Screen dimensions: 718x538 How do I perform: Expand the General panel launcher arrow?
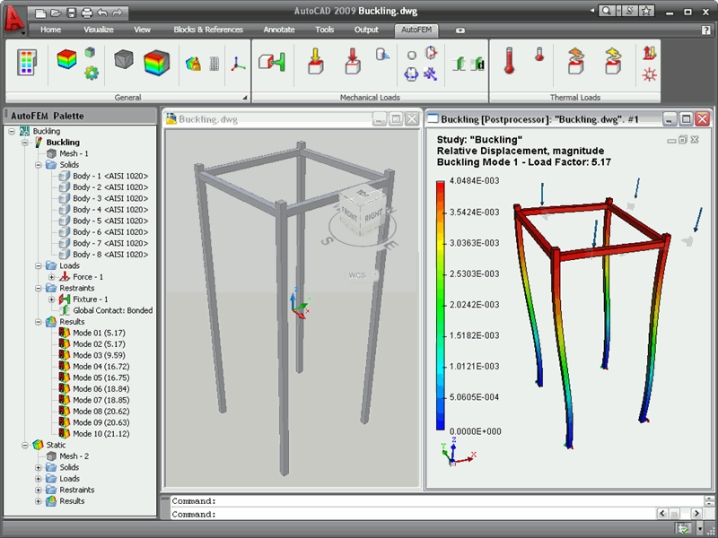(245, 97)
